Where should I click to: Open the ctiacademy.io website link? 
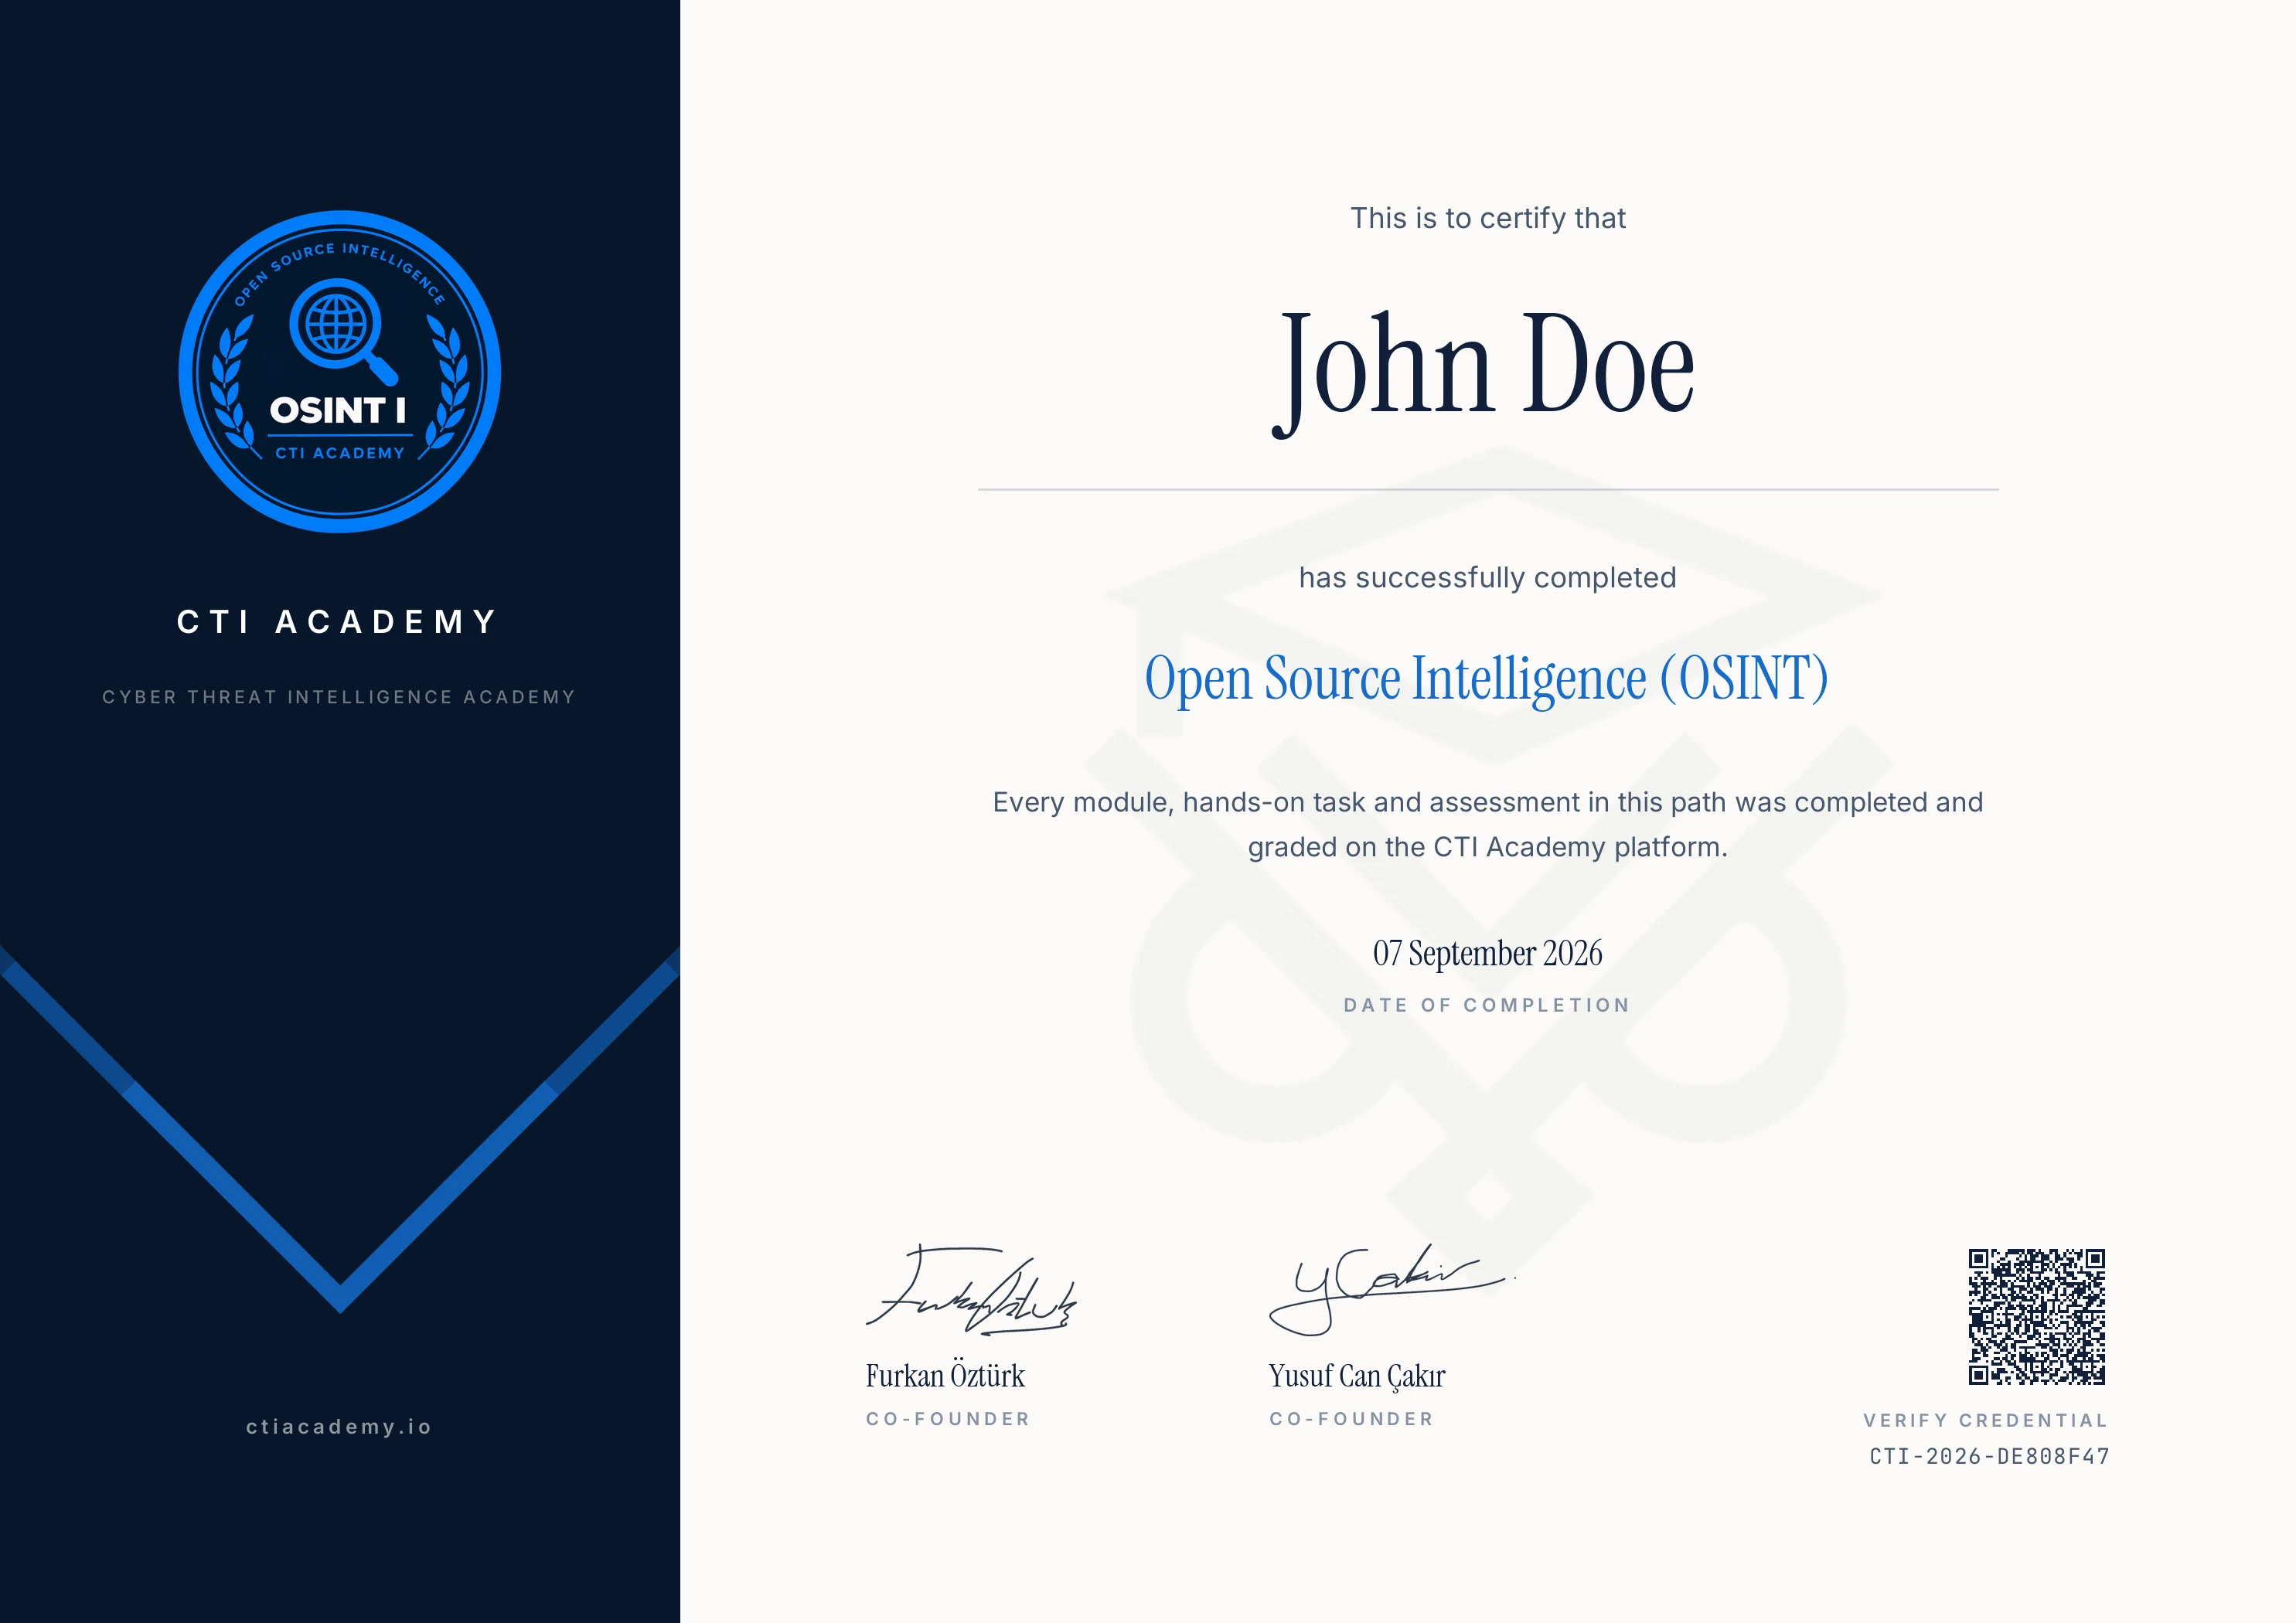(x=339, y=1427)
